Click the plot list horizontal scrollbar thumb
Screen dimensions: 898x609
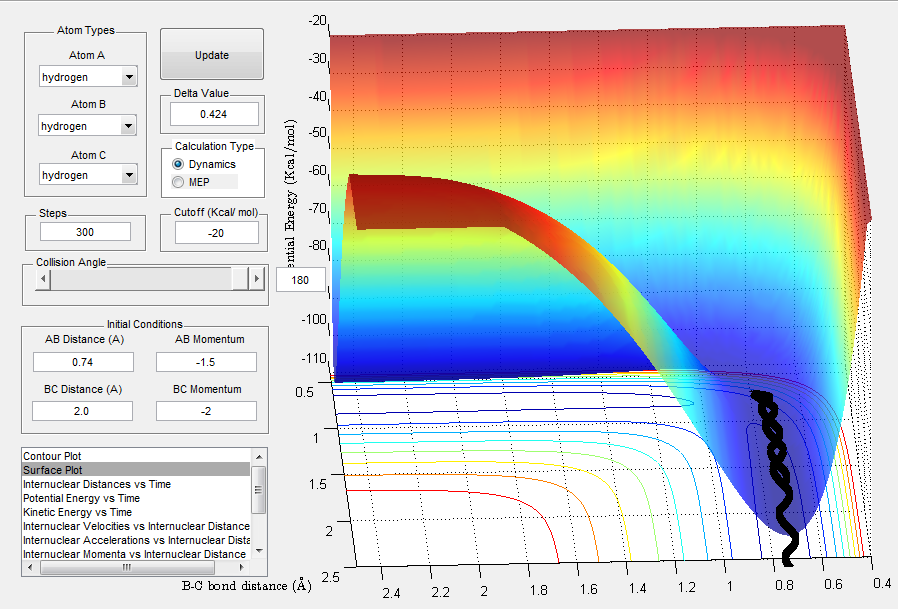[x=127, y=568]
